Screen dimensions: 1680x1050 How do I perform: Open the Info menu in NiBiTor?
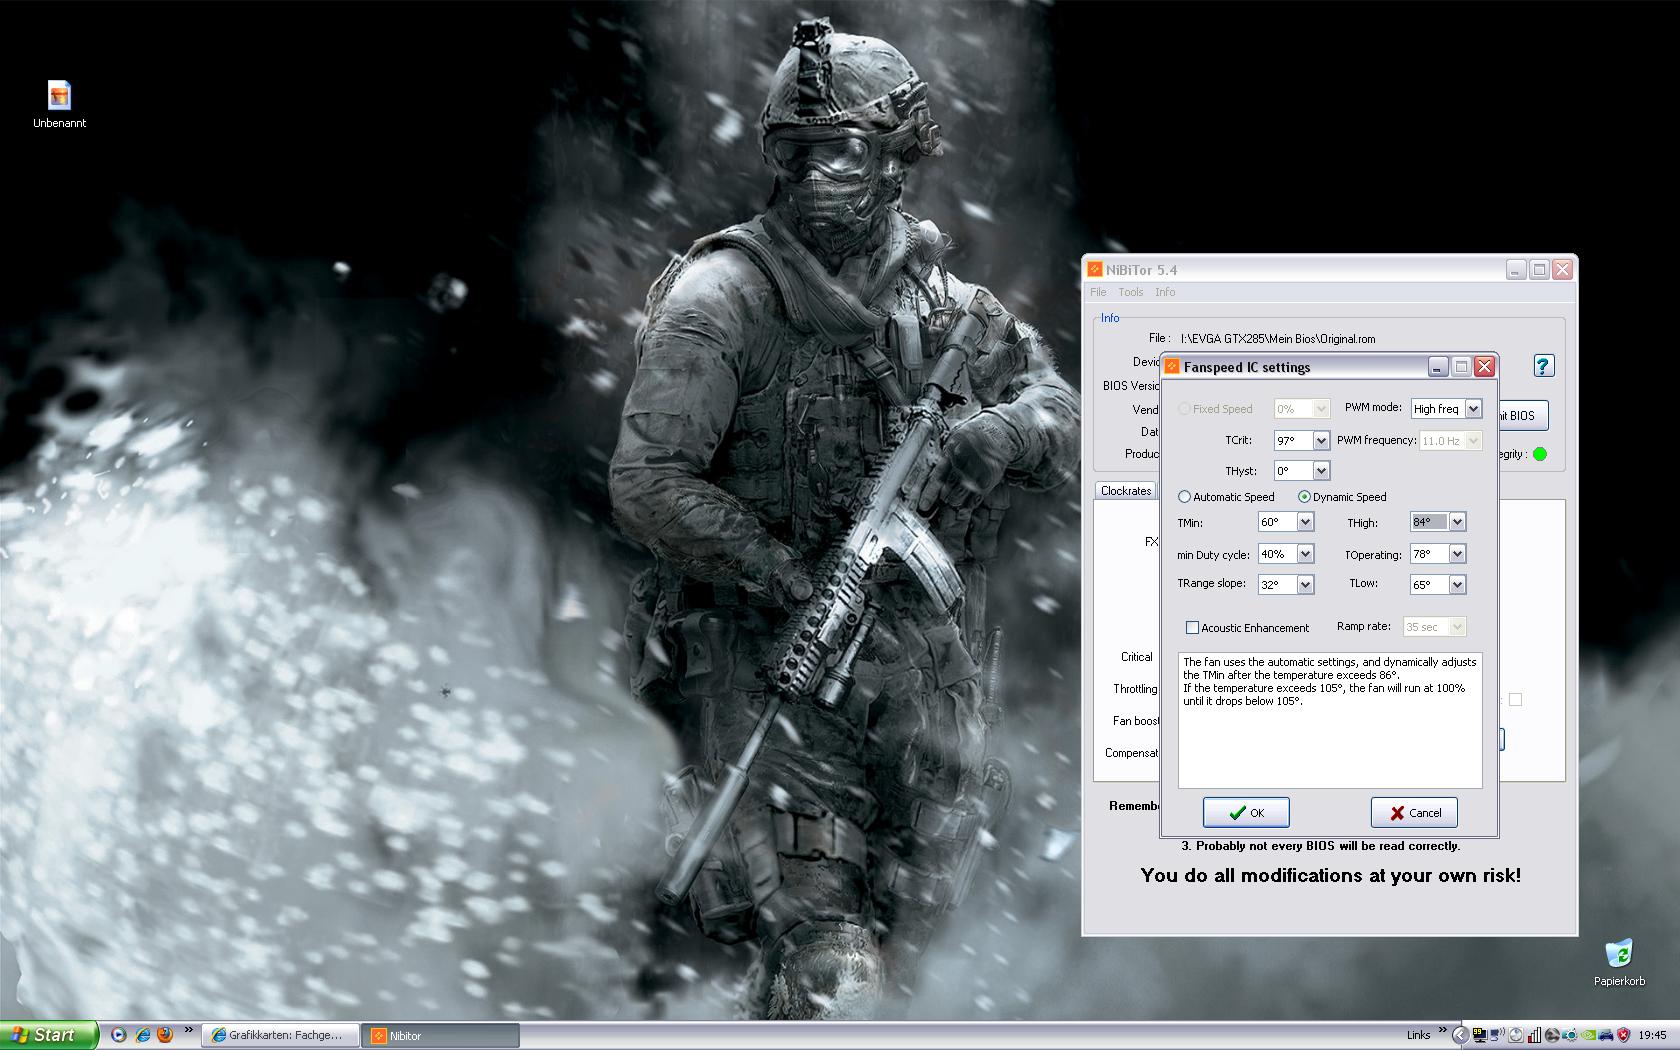pos(1165,292)
